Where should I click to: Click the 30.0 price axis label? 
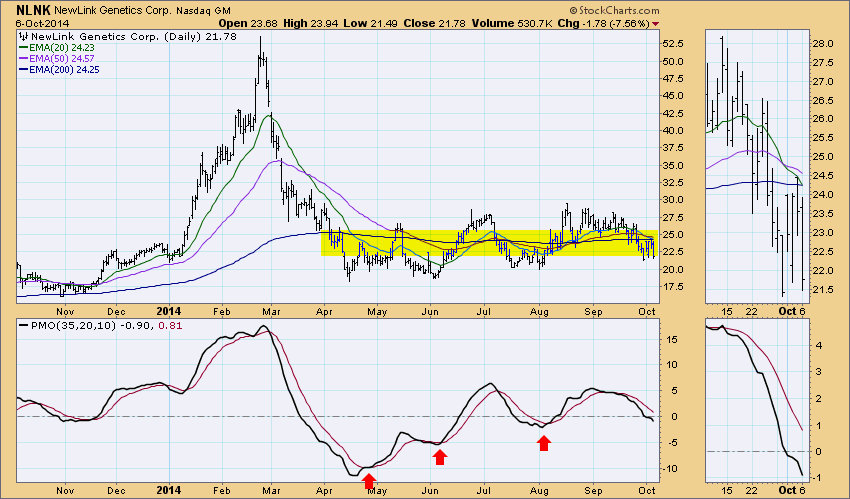(671, 200)
